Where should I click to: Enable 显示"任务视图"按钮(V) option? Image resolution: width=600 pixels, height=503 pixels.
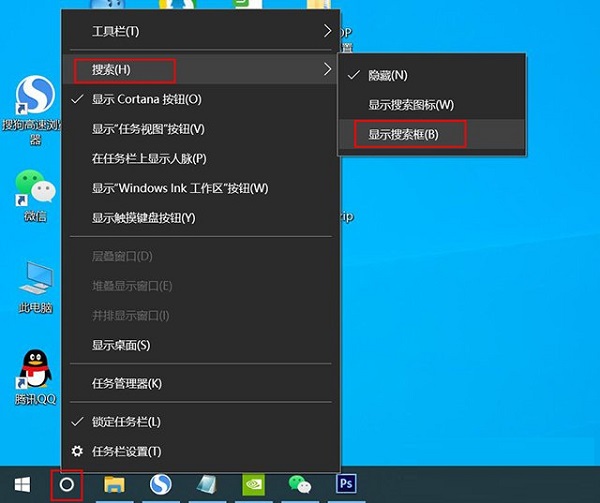click(148, 129)
